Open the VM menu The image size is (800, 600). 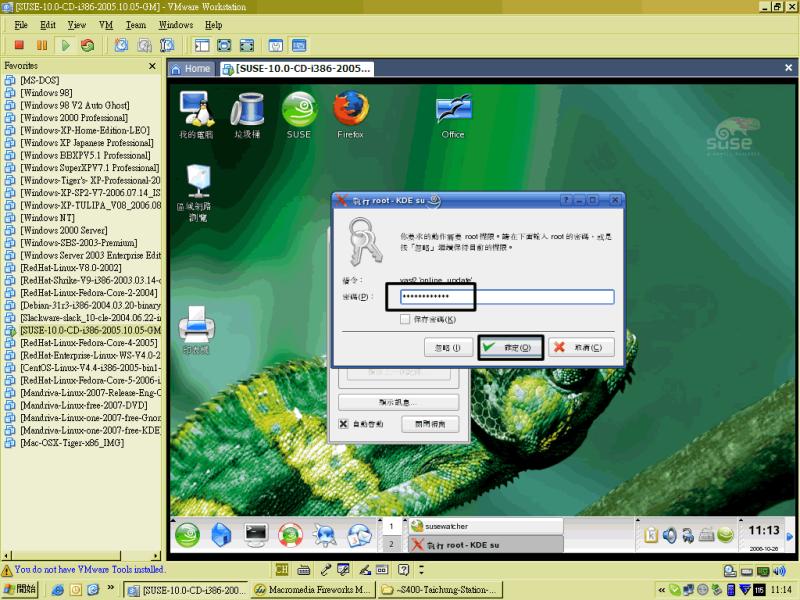106,25
